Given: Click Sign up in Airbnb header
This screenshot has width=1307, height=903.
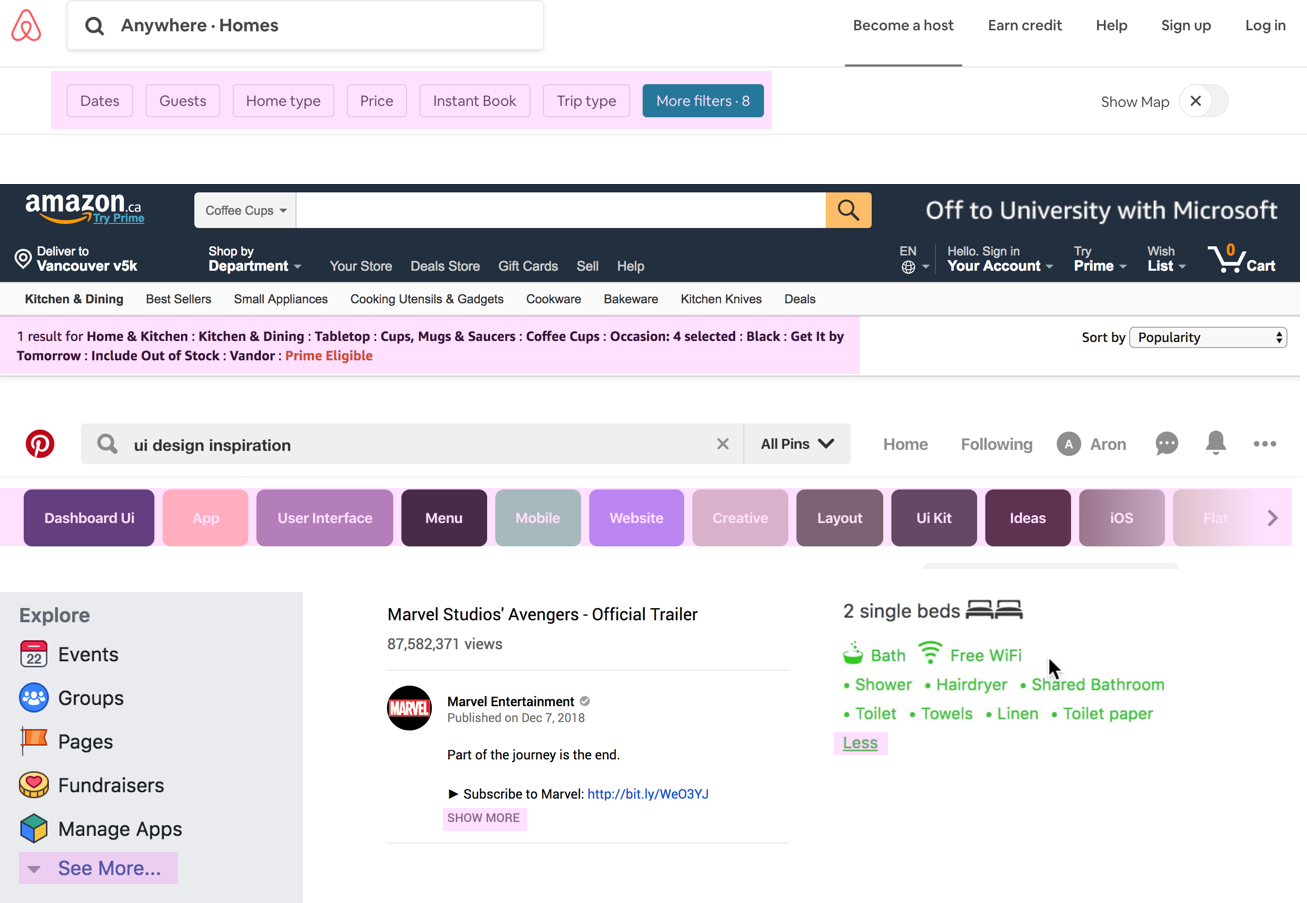Looking at the screenshot, I should tap(1186, 26).
